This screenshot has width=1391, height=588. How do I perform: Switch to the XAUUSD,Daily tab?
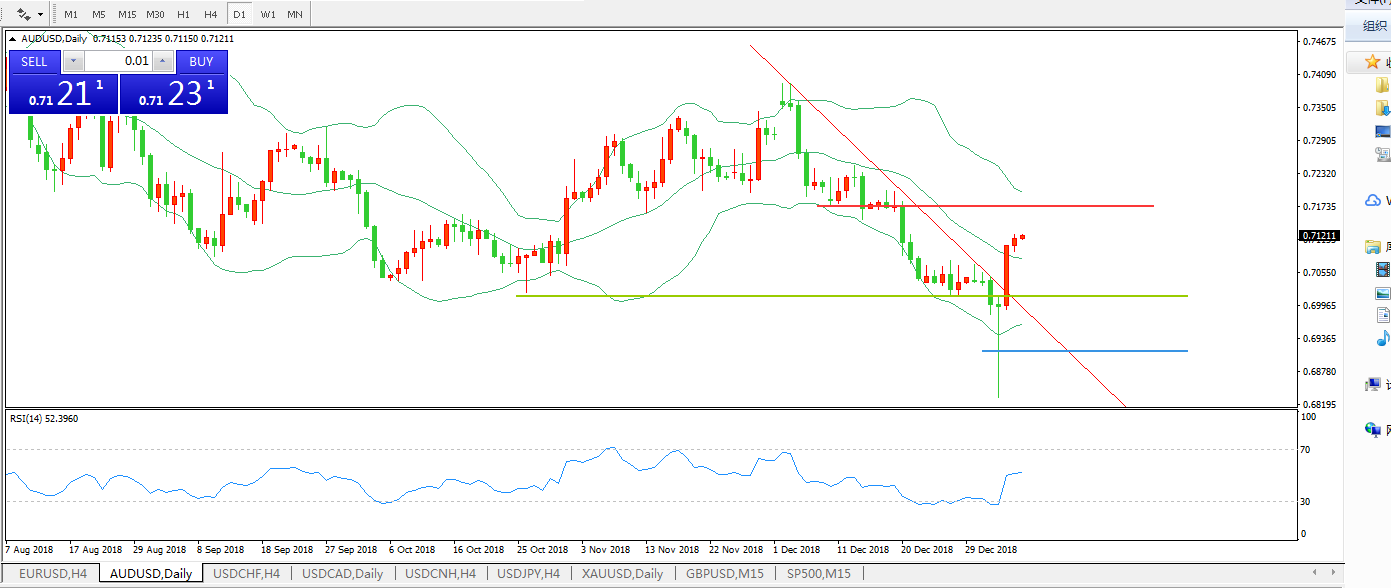click(621, 574)
